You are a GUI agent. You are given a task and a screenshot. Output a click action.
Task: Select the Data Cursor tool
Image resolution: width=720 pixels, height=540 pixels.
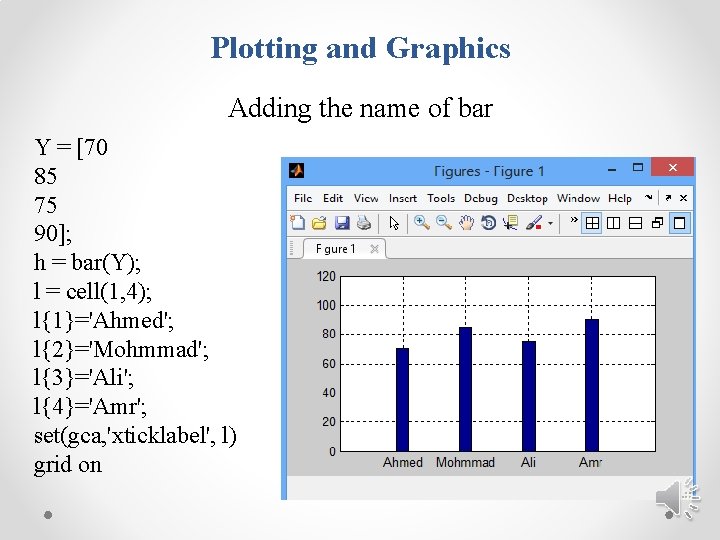coord(510,223)
